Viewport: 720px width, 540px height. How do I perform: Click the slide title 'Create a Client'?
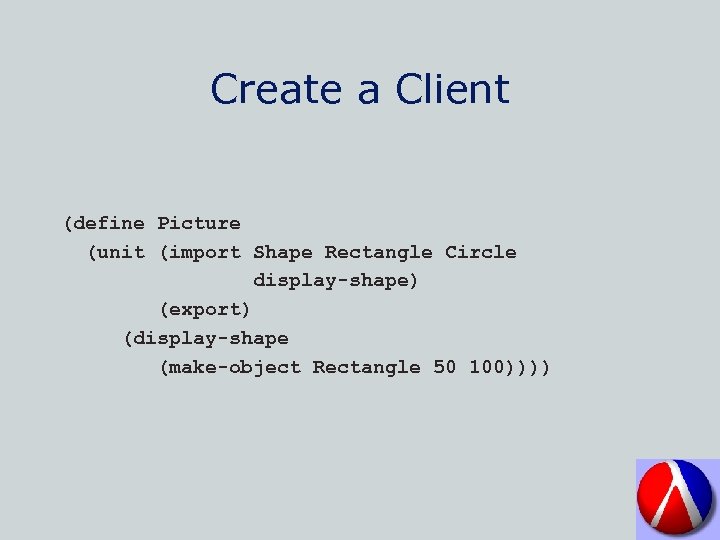(360, 89)
